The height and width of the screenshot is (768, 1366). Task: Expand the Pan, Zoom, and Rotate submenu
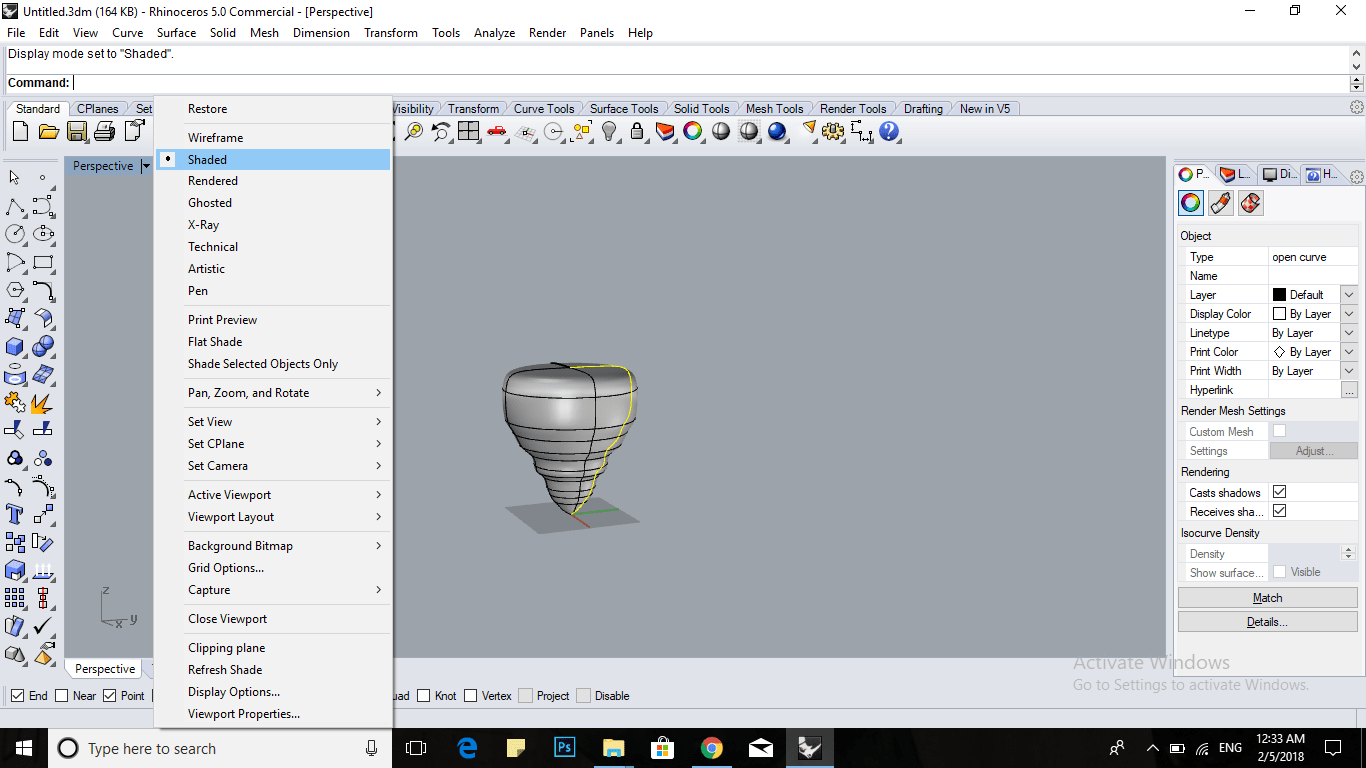click(273, 393)
